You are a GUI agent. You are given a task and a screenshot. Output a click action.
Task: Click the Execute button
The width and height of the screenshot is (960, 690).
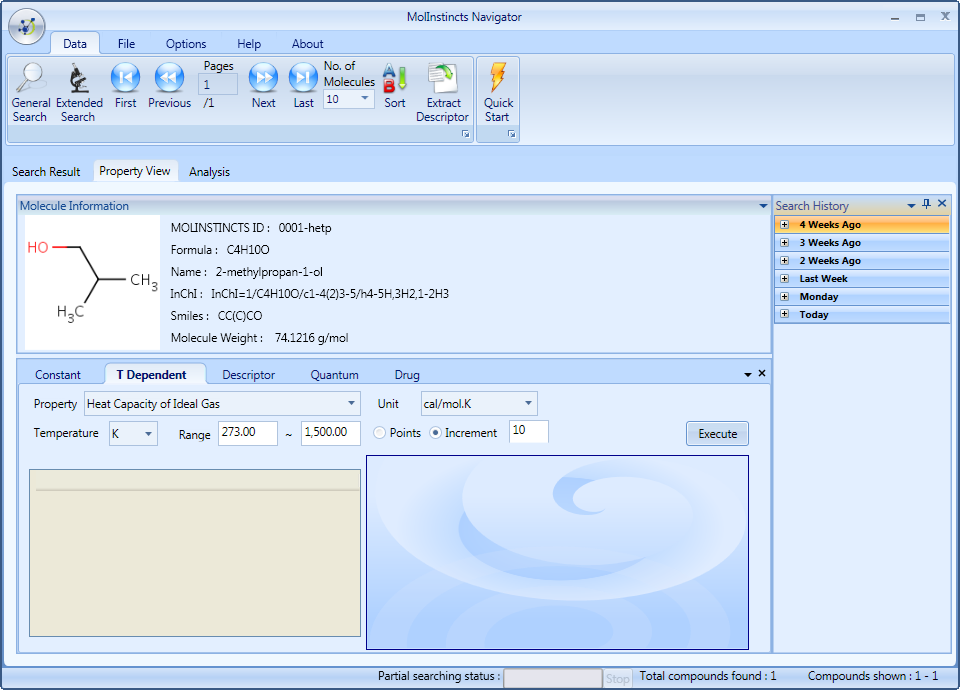pyautogui.click(x=718, y=433)
